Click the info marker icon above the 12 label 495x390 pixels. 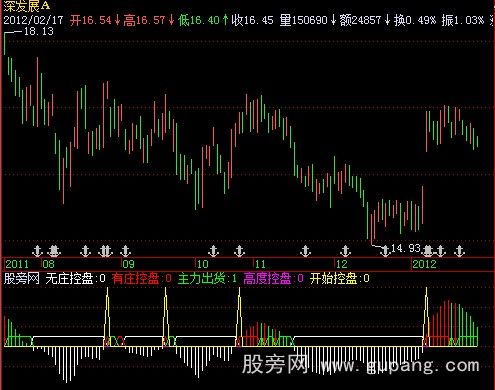[x=345, y=251]
